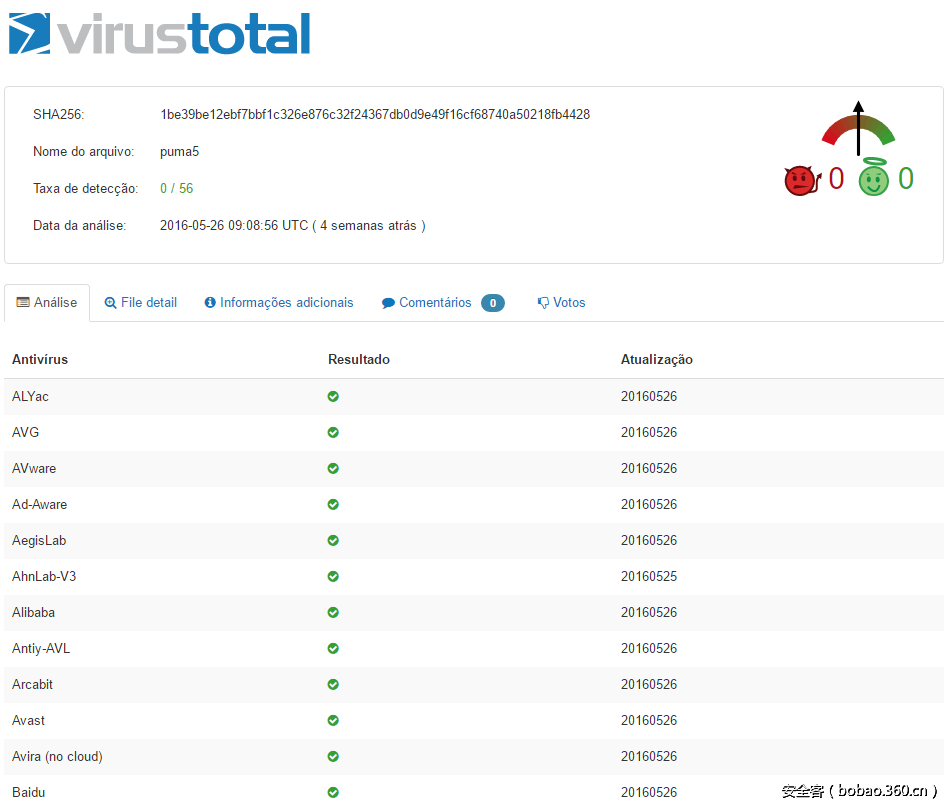Click the Atualização column header
Viewport: 952px width, 809px height.
coord(656,360)
